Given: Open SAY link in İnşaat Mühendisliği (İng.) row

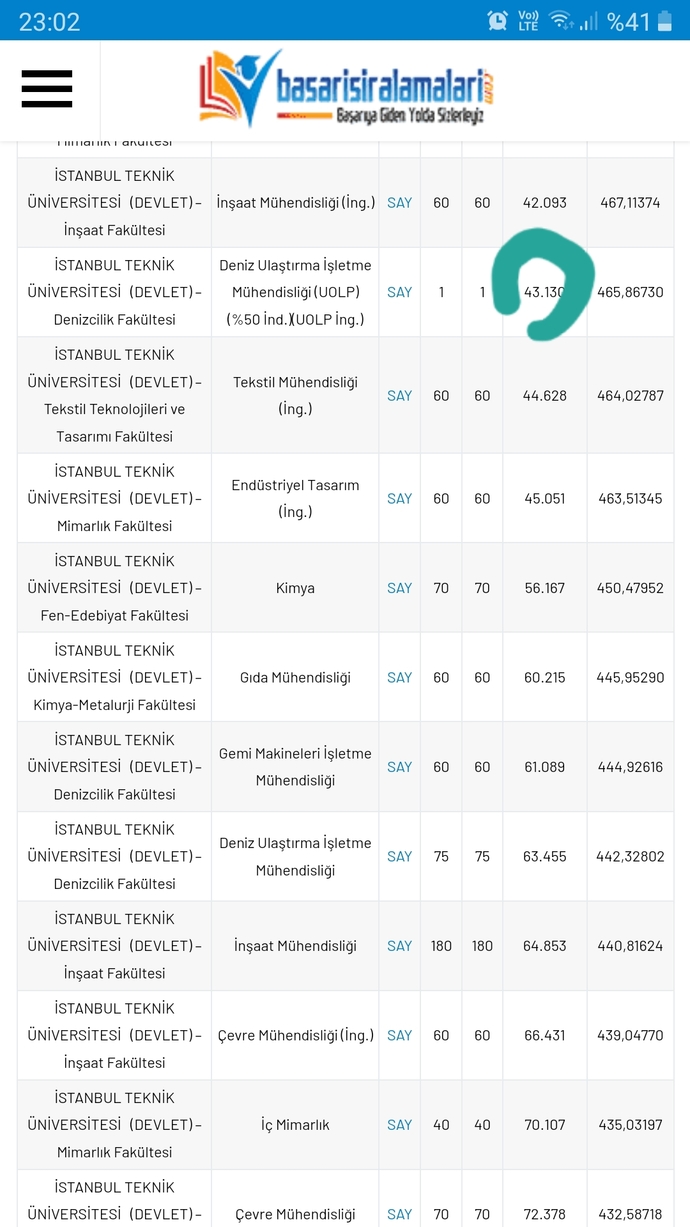Looking at the screenshot, I should click(x=399, y=202).
